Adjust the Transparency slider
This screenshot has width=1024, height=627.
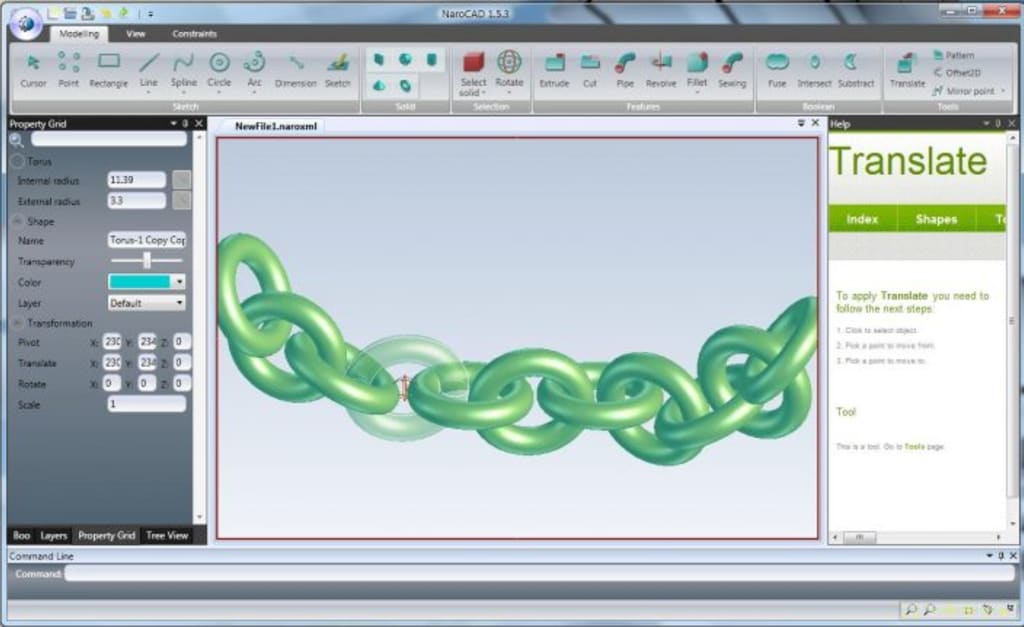[147, 261]
